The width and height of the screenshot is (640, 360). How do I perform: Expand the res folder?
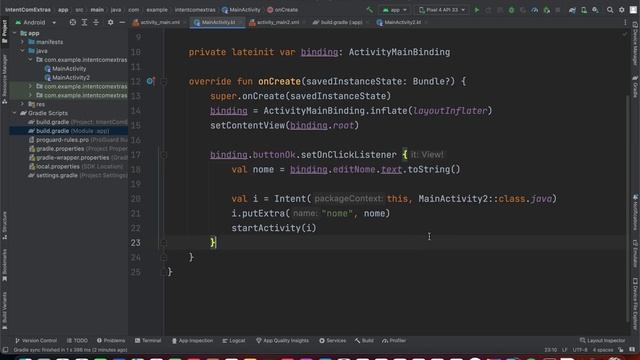(22, 104)
